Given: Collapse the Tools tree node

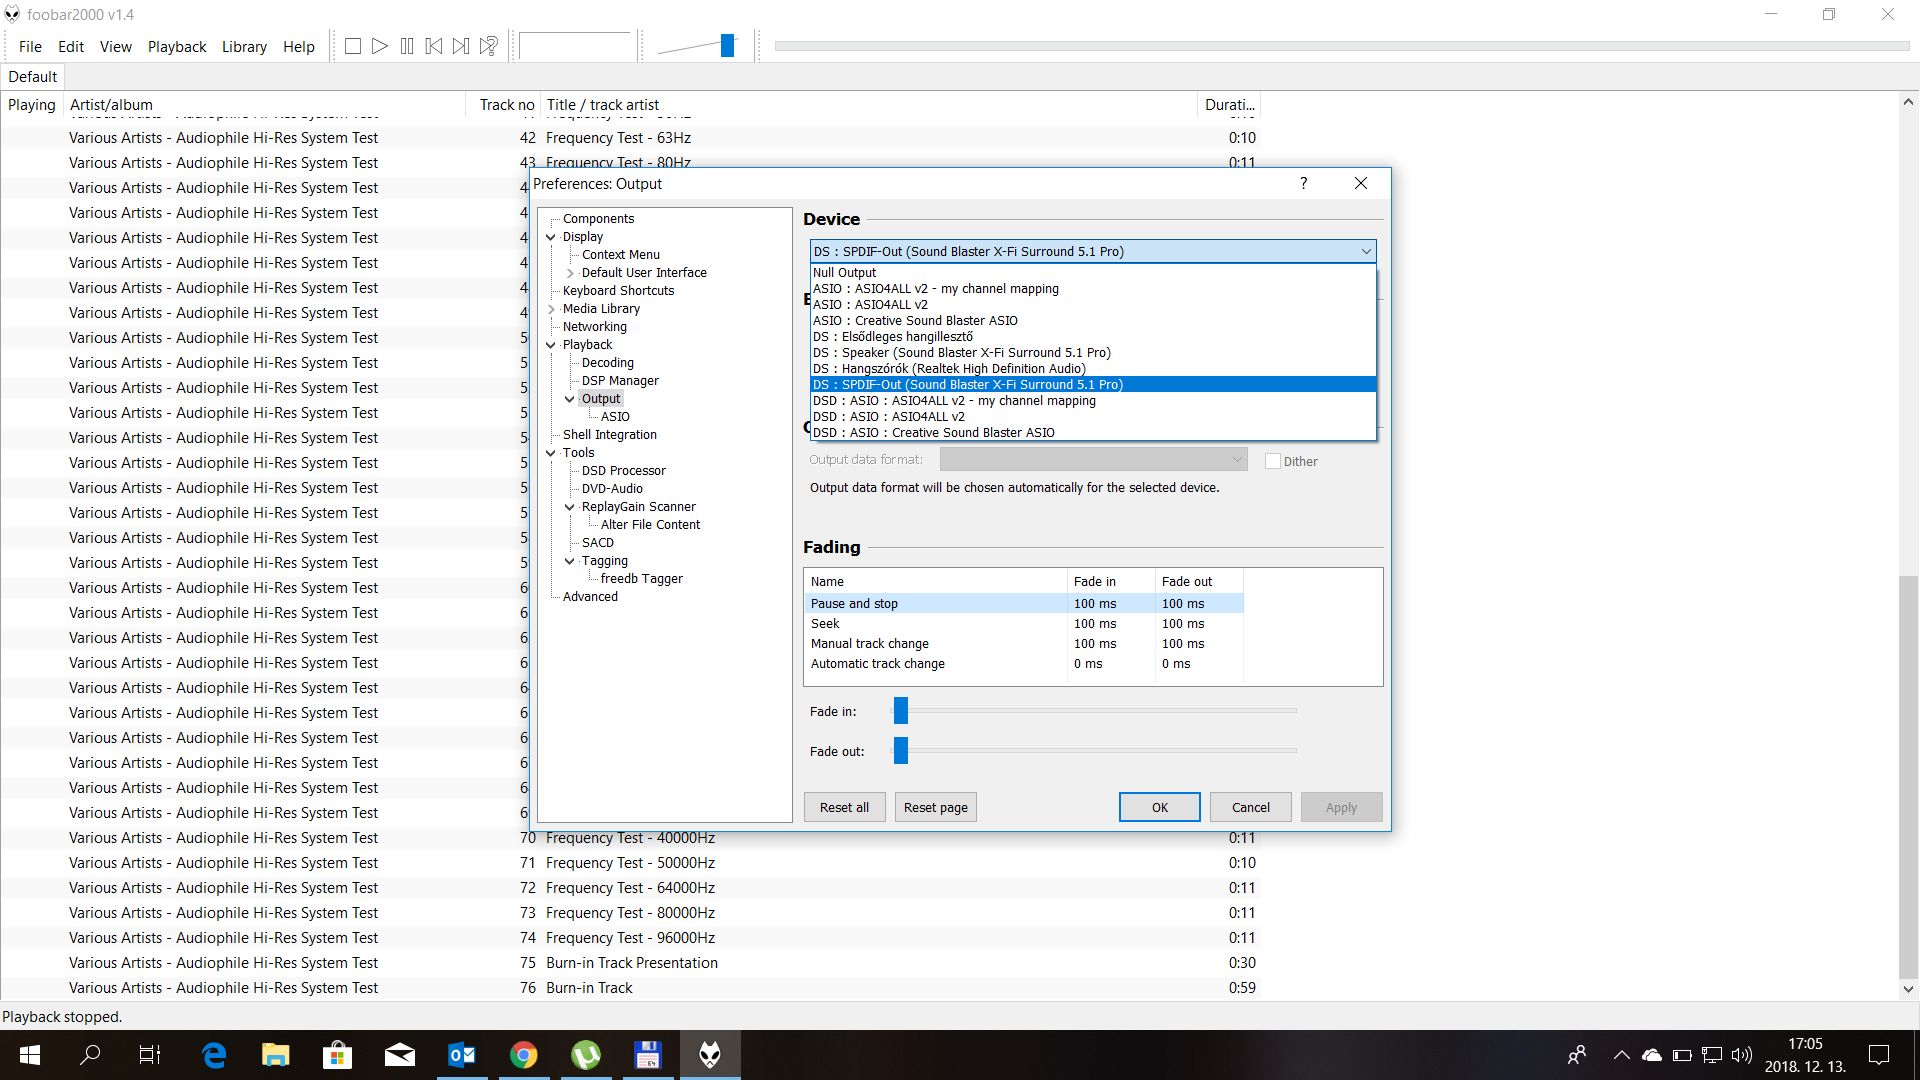Looking at the screenshot, I should (551, 453).
